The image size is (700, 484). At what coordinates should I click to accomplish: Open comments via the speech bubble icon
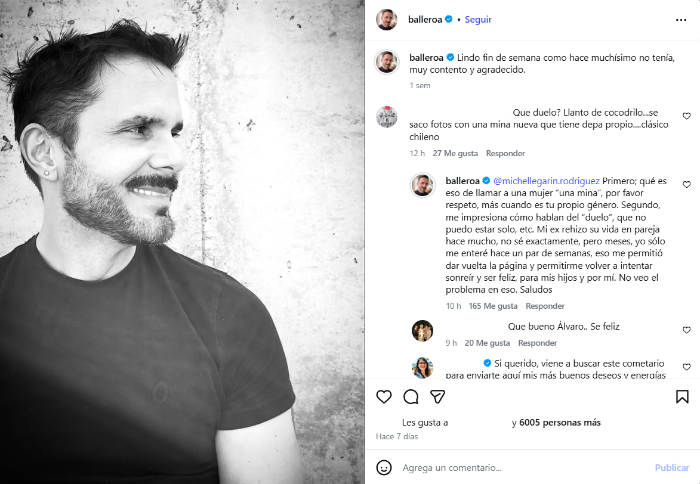click(411, 397)
